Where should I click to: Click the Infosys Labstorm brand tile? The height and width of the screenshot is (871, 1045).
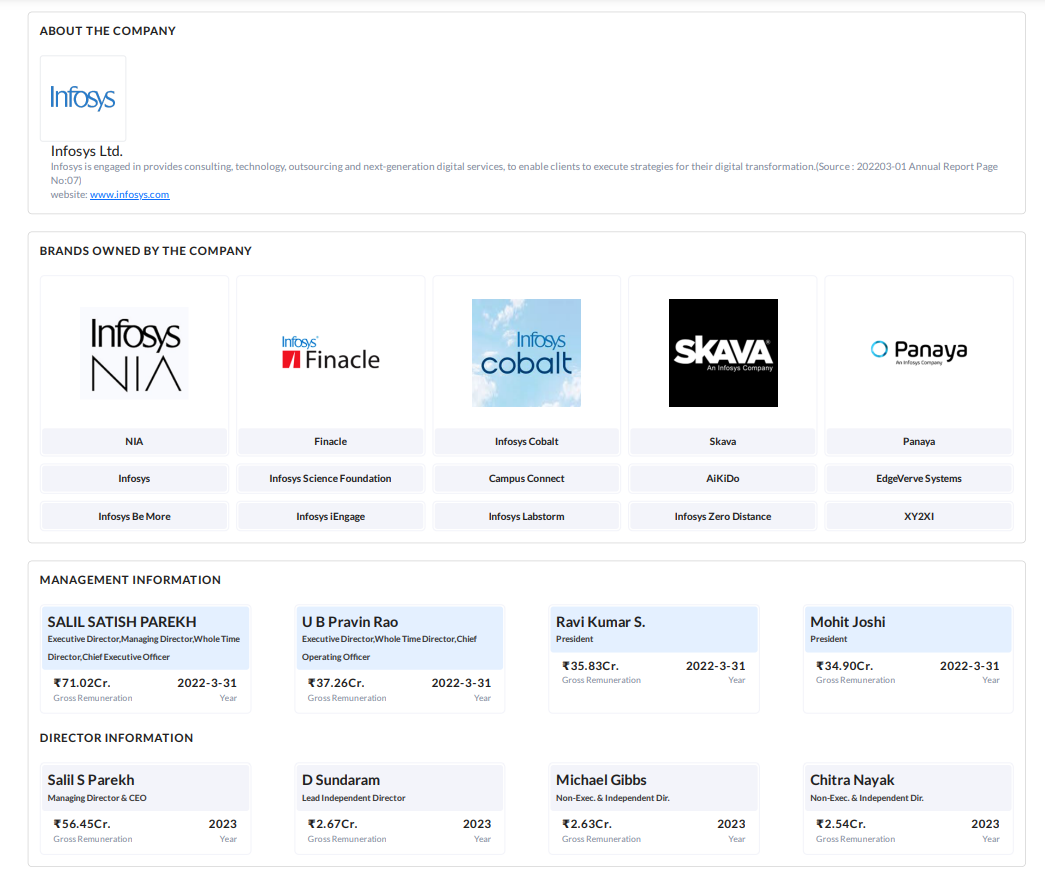point(526,516)
